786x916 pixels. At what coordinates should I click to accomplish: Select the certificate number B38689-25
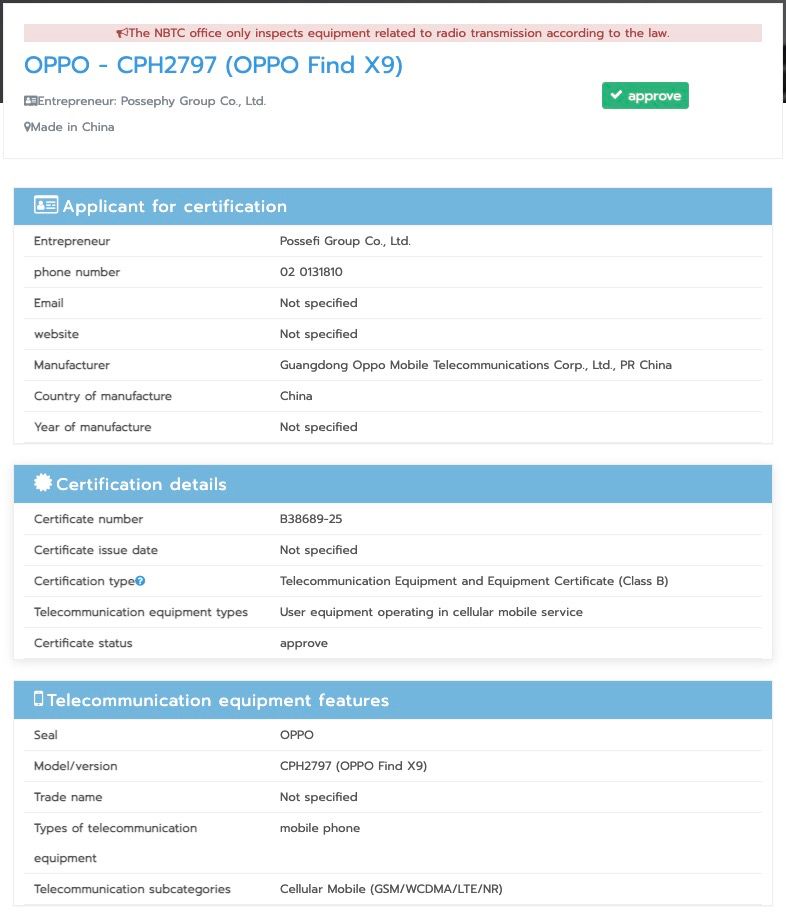point(311,519)
